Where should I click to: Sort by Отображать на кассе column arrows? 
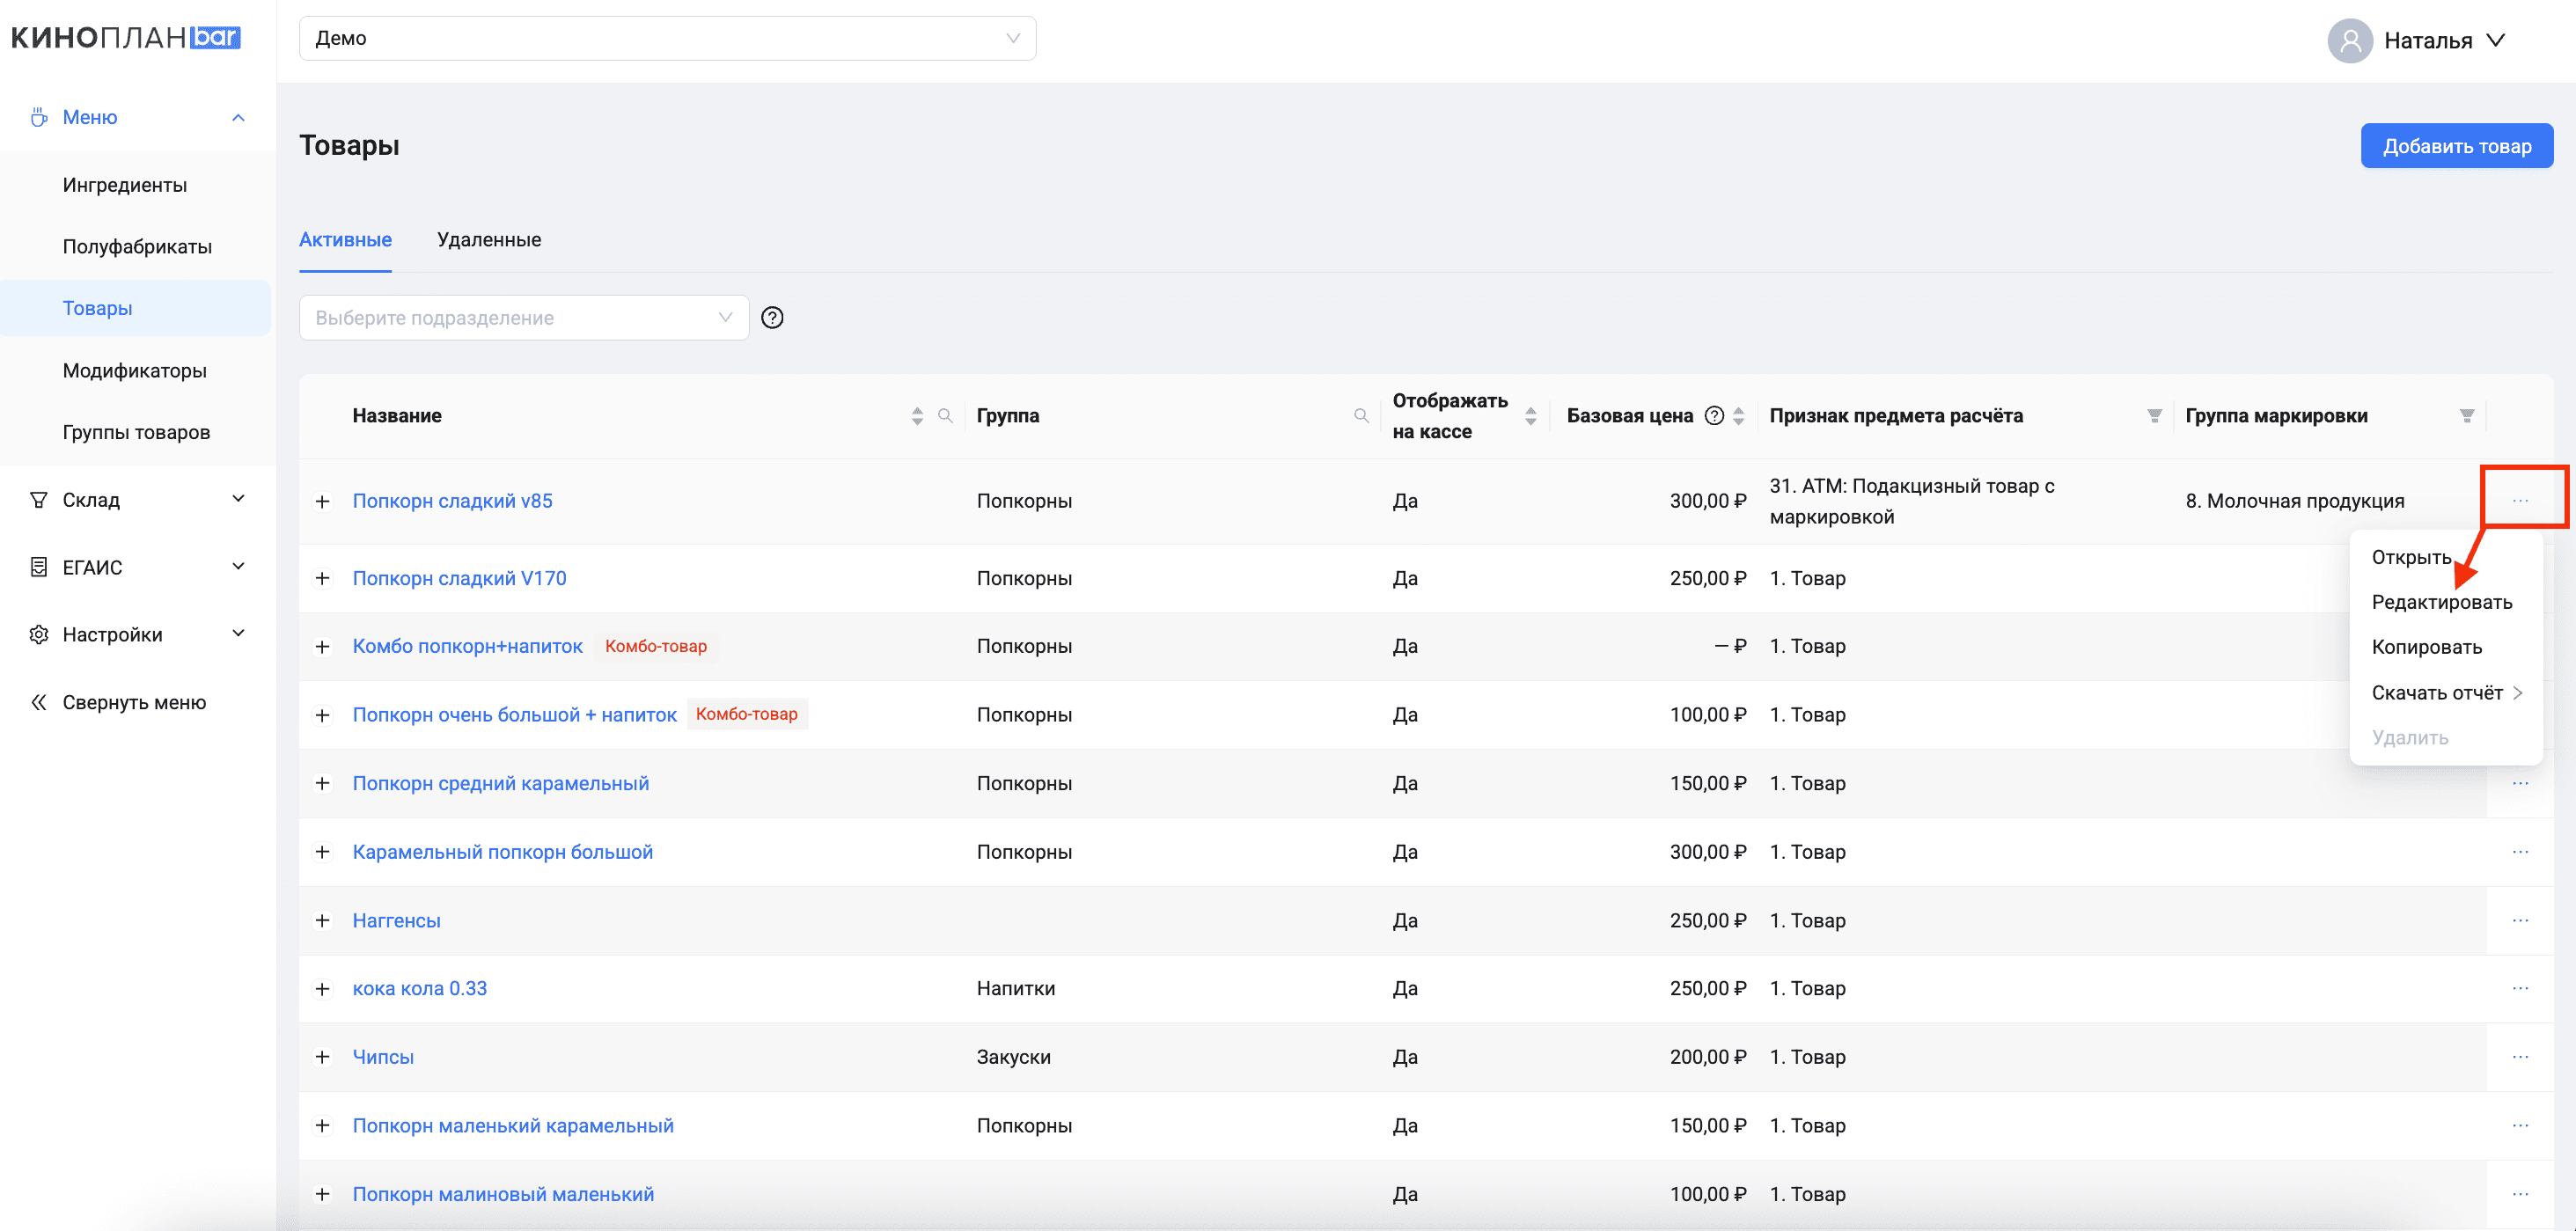click(1531, 416)
